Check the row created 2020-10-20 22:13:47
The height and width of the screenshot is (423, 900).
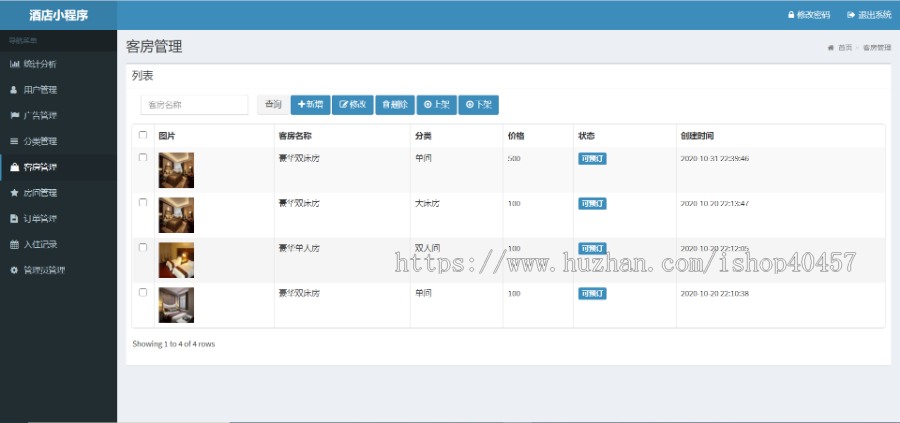[143, 202]
